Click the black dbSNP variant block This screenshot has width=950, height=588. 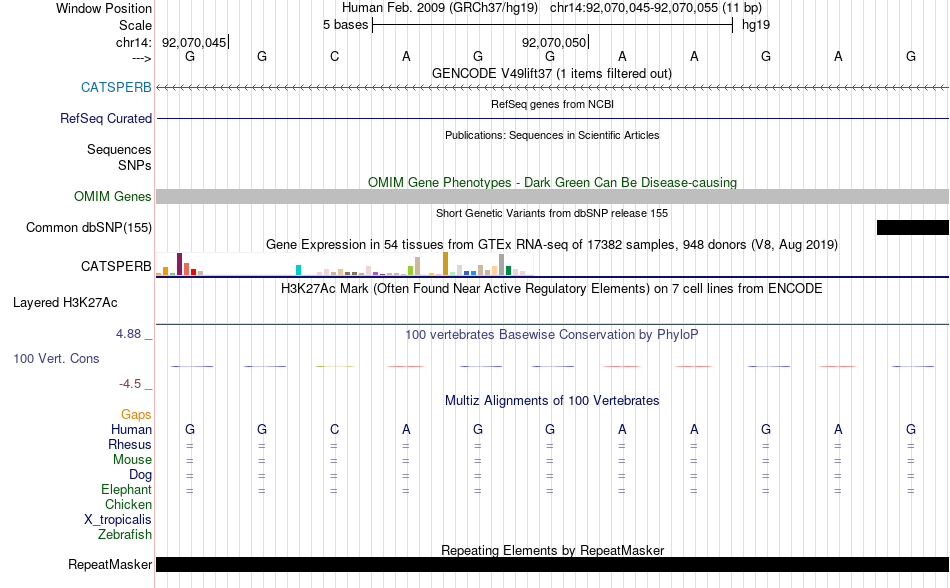click(x=912, y=228)
